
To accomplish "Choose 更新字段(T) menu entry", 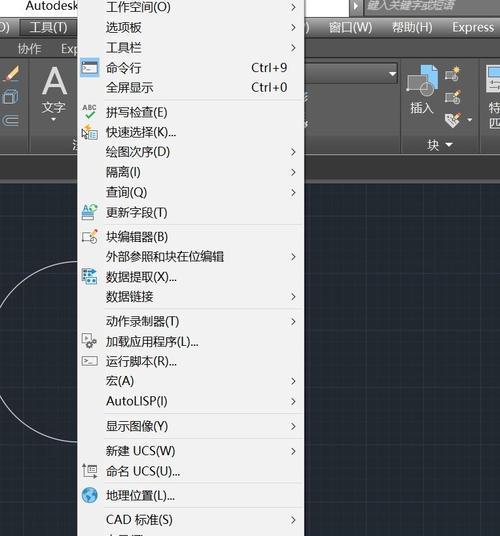I will tap(191, 213).
